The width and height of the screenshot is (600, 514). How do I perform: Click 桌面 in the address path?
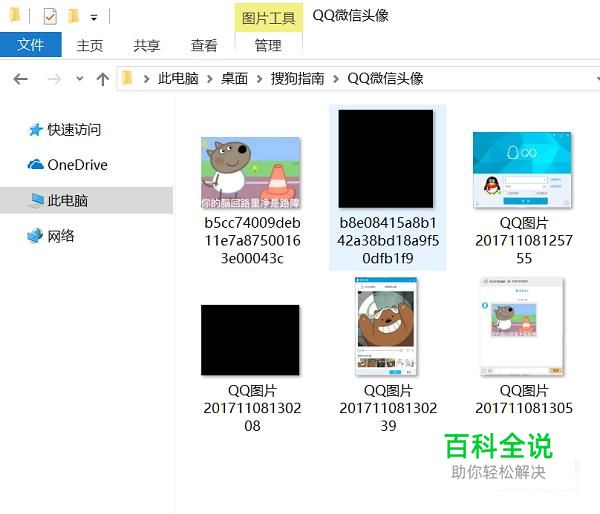point(234,79)
